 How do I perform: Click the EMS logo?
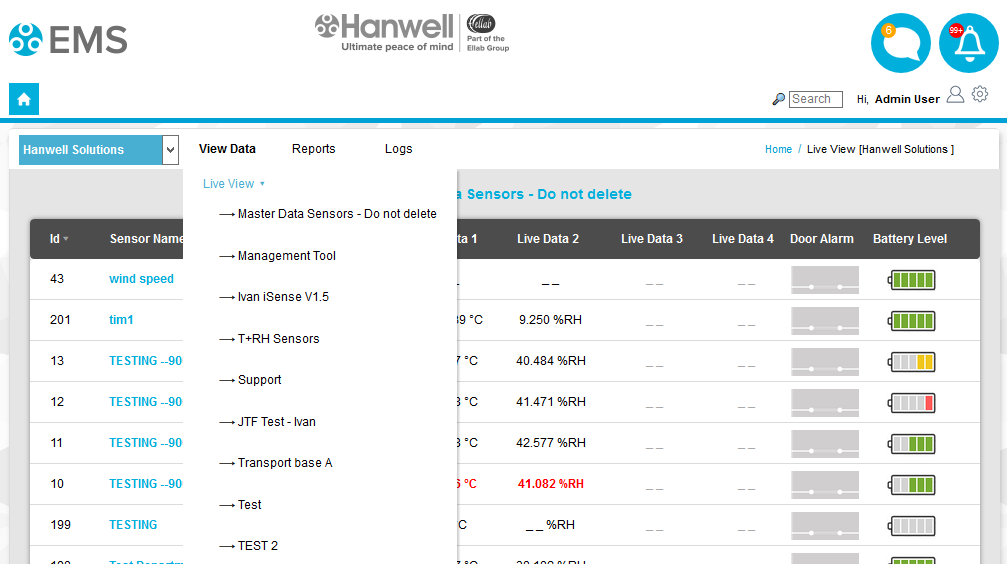click(x=68, y=40)
